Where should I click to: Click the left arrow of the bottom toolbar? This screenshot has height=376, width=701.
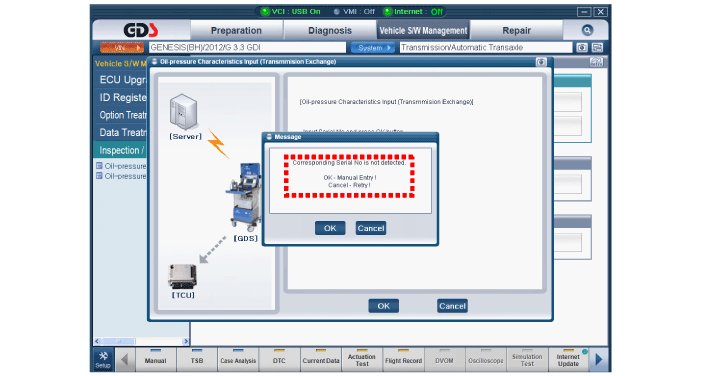click(x=125, y=359)
